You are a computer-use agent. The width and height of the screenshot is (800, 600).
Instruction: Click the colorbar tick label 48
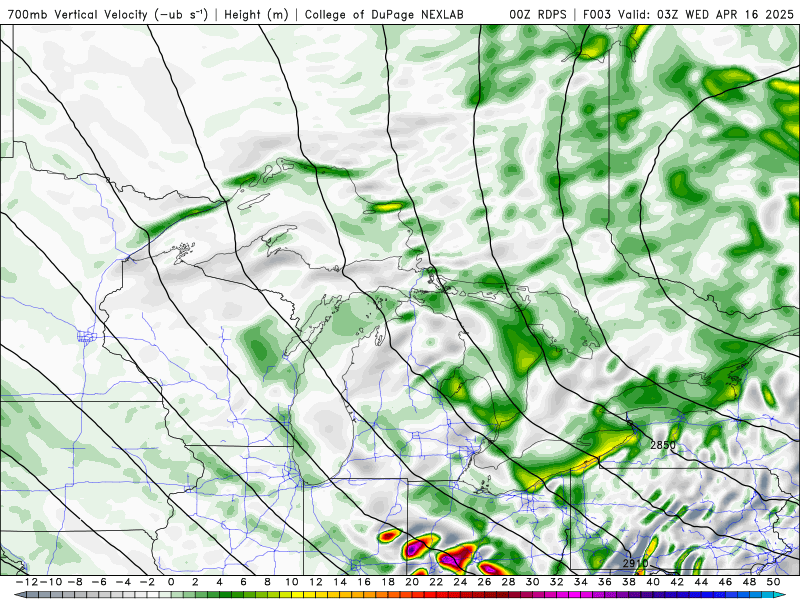point(749,582)
